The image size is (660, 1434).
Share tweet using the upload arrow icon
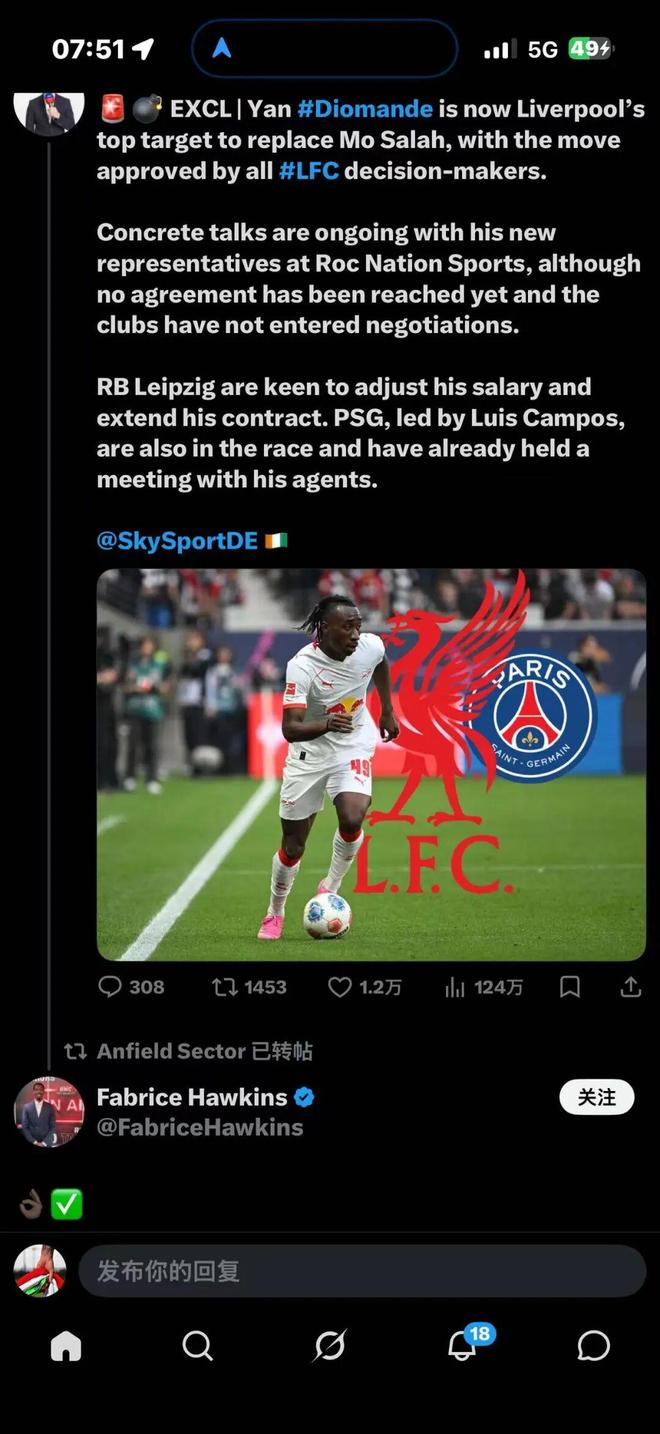coord(630,987)
